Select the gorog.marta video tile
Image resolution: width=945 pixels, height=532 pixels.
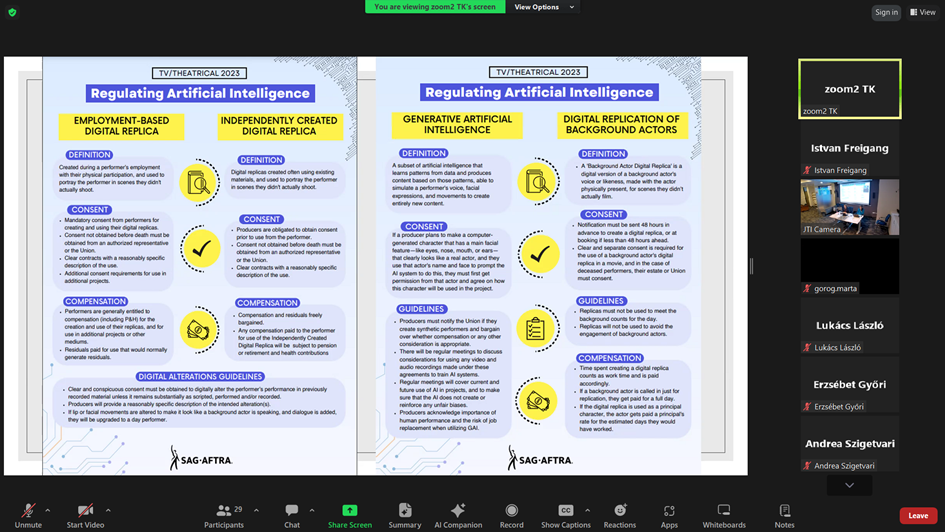point(850,266)
